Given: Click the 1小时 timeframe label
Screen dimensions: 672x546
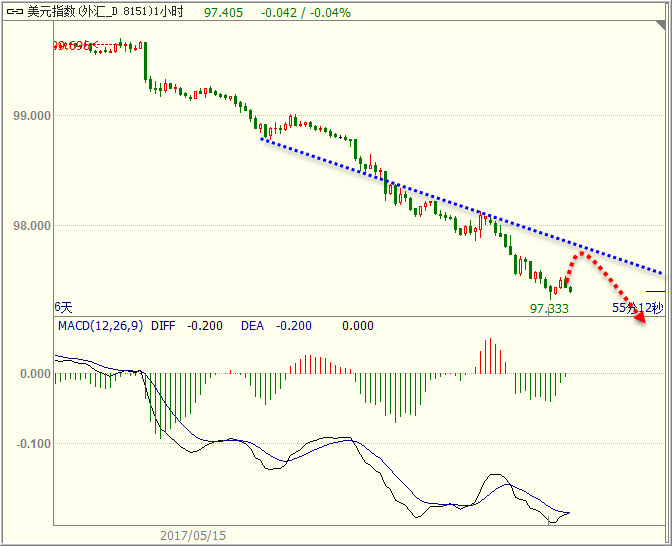Looking at the screenshot, I should pos(166,10).
